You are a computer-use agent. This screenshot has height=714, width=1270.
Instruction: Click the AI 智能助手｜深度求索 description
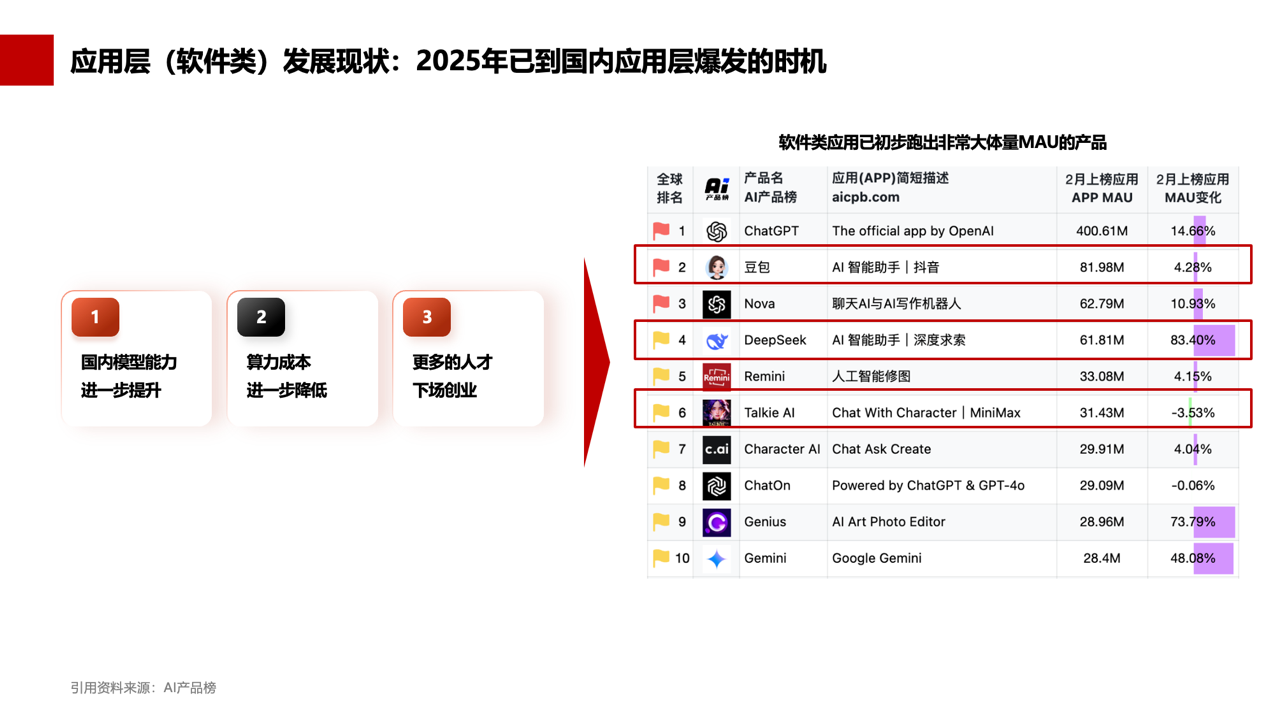coord(899,340)
